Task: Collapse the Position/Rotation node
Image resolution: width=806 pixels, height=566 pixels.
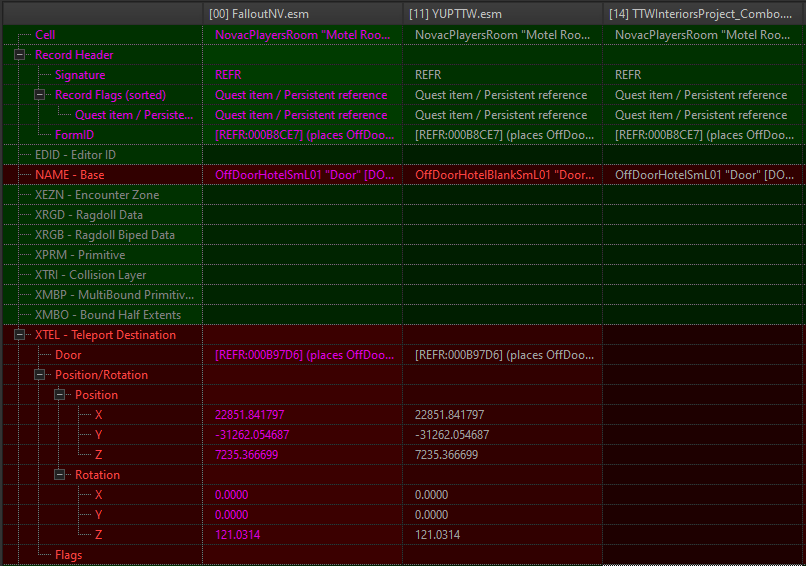Action: (40, 375)
